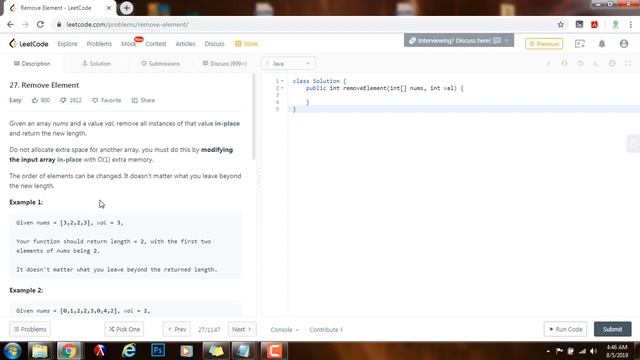Bookmark page with star icon
640x360 pixels.
pyautogui.click(x=560, y=24)
